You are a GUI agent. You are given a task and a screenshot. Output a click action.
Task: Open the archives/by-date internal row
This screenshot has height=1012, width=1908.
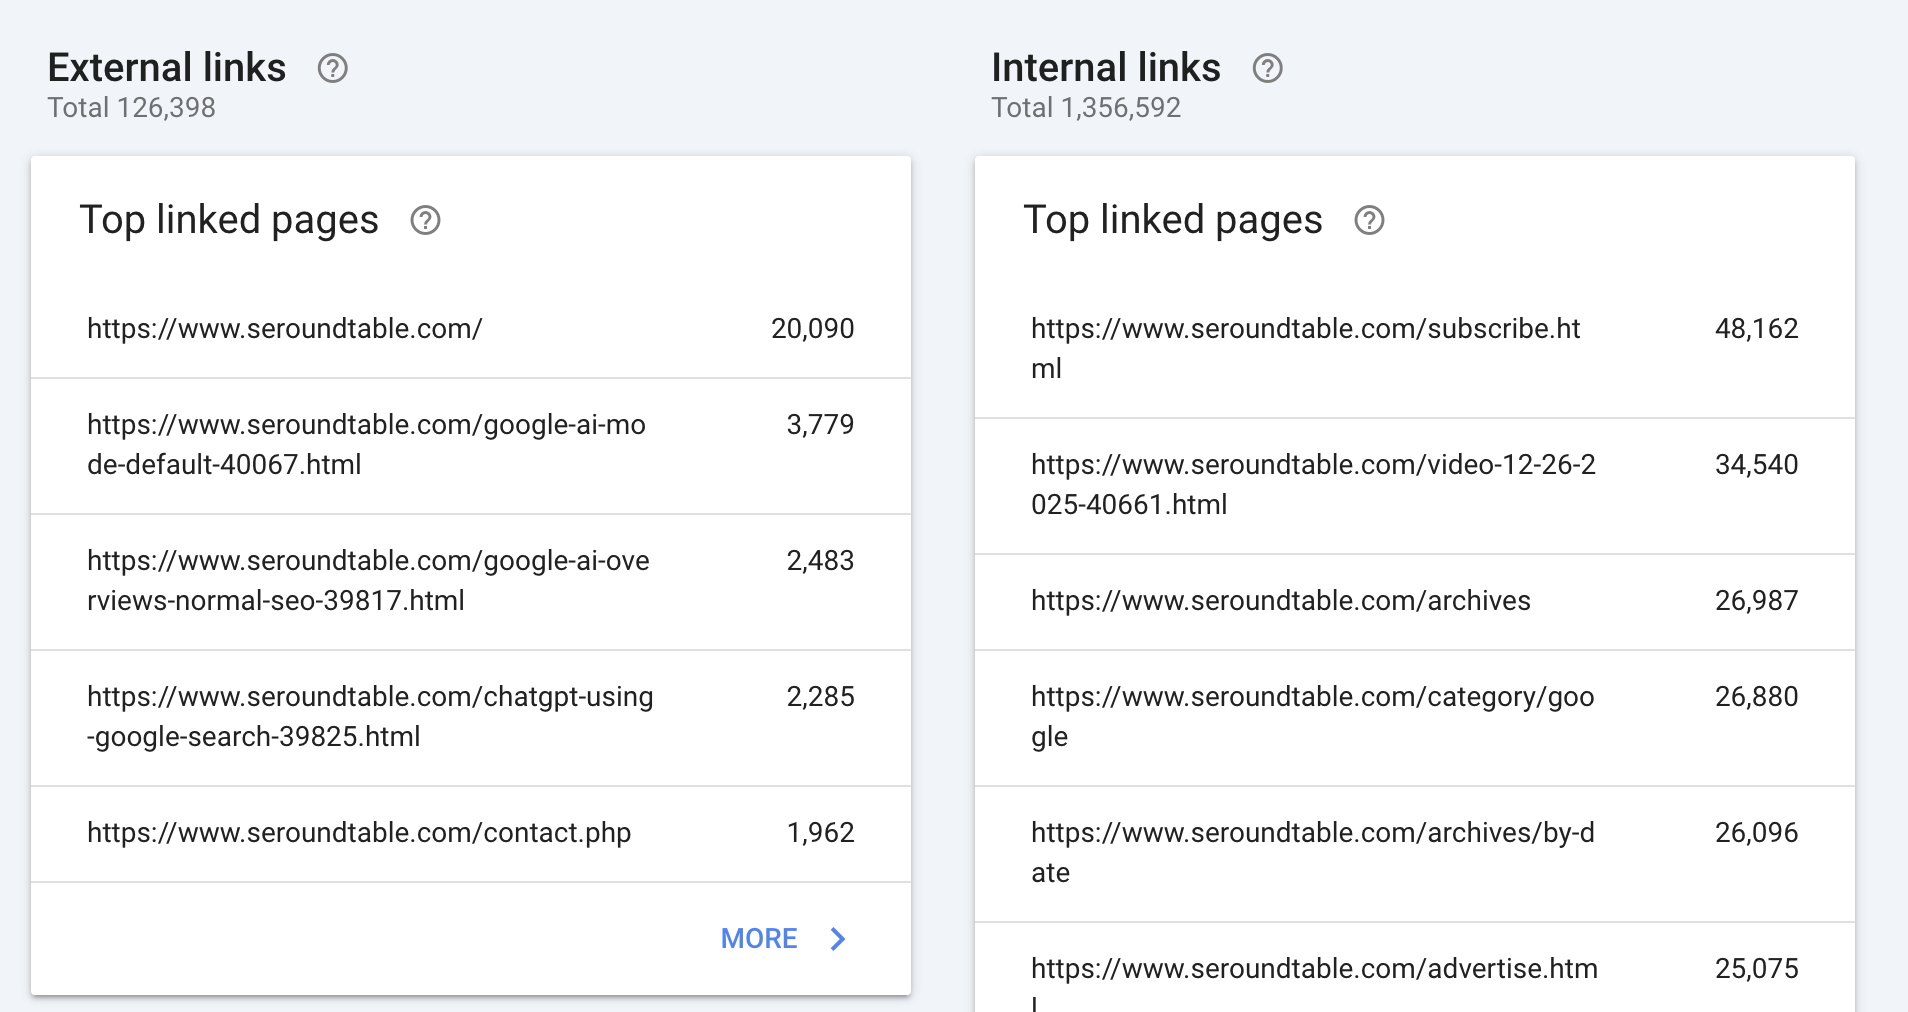click(x=1414, y=853)
